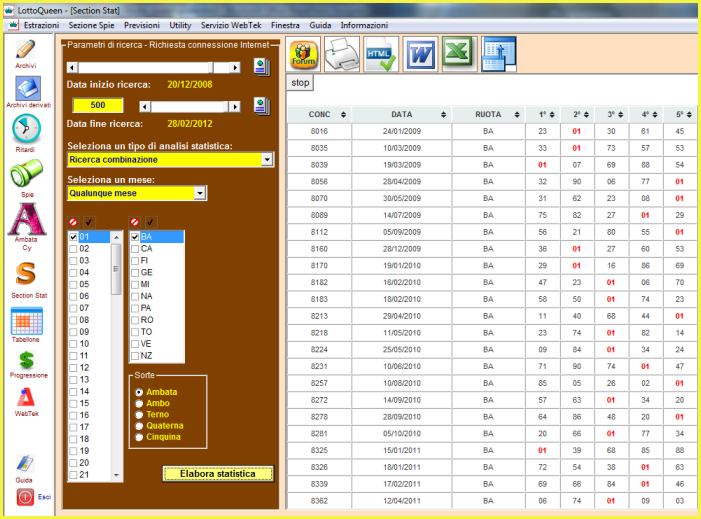Select the Quaterna radio button

(139, 426)
